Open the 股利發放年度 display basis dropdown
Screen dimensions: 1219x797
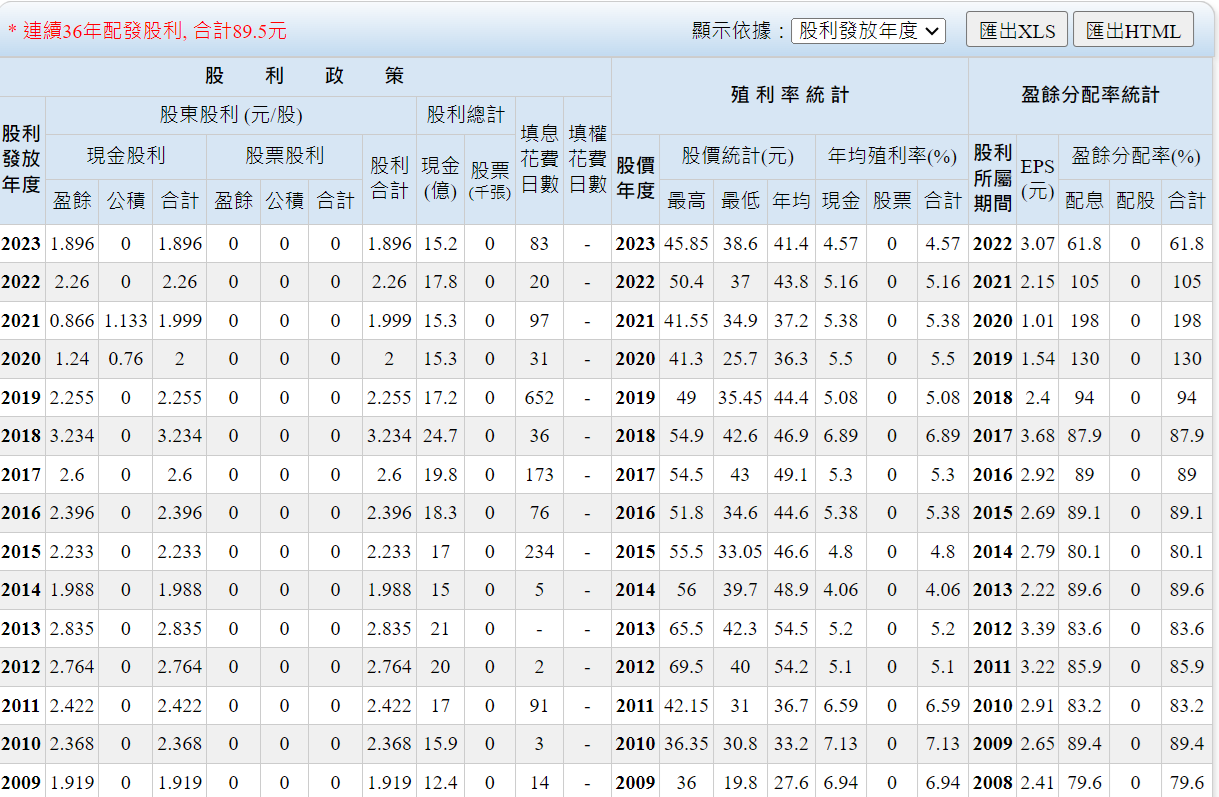click(x=867, y=31)
